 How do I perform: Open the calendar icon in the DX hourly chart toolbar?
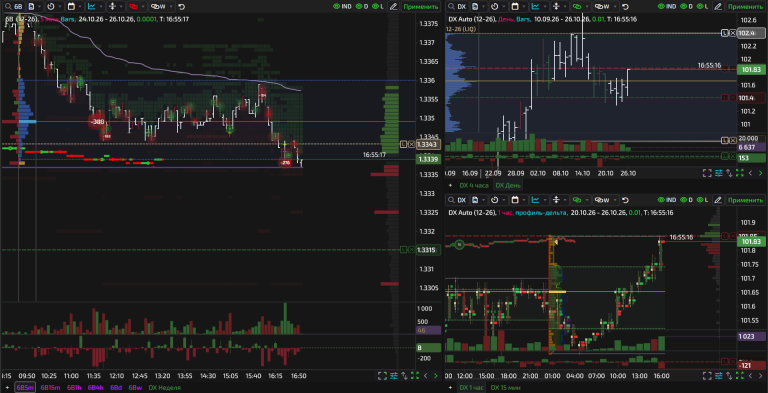pyautogui.click(x=515, y=200)
